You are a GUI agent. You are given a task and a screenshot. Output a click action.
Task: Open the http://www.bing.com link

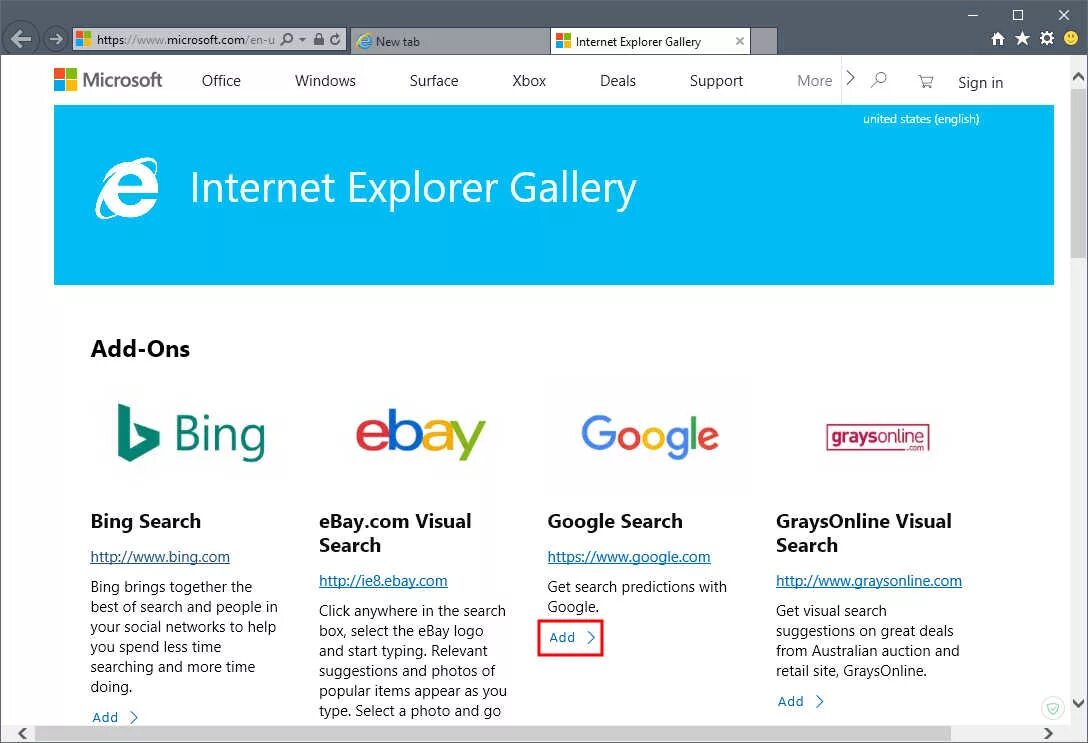(160, 556)
